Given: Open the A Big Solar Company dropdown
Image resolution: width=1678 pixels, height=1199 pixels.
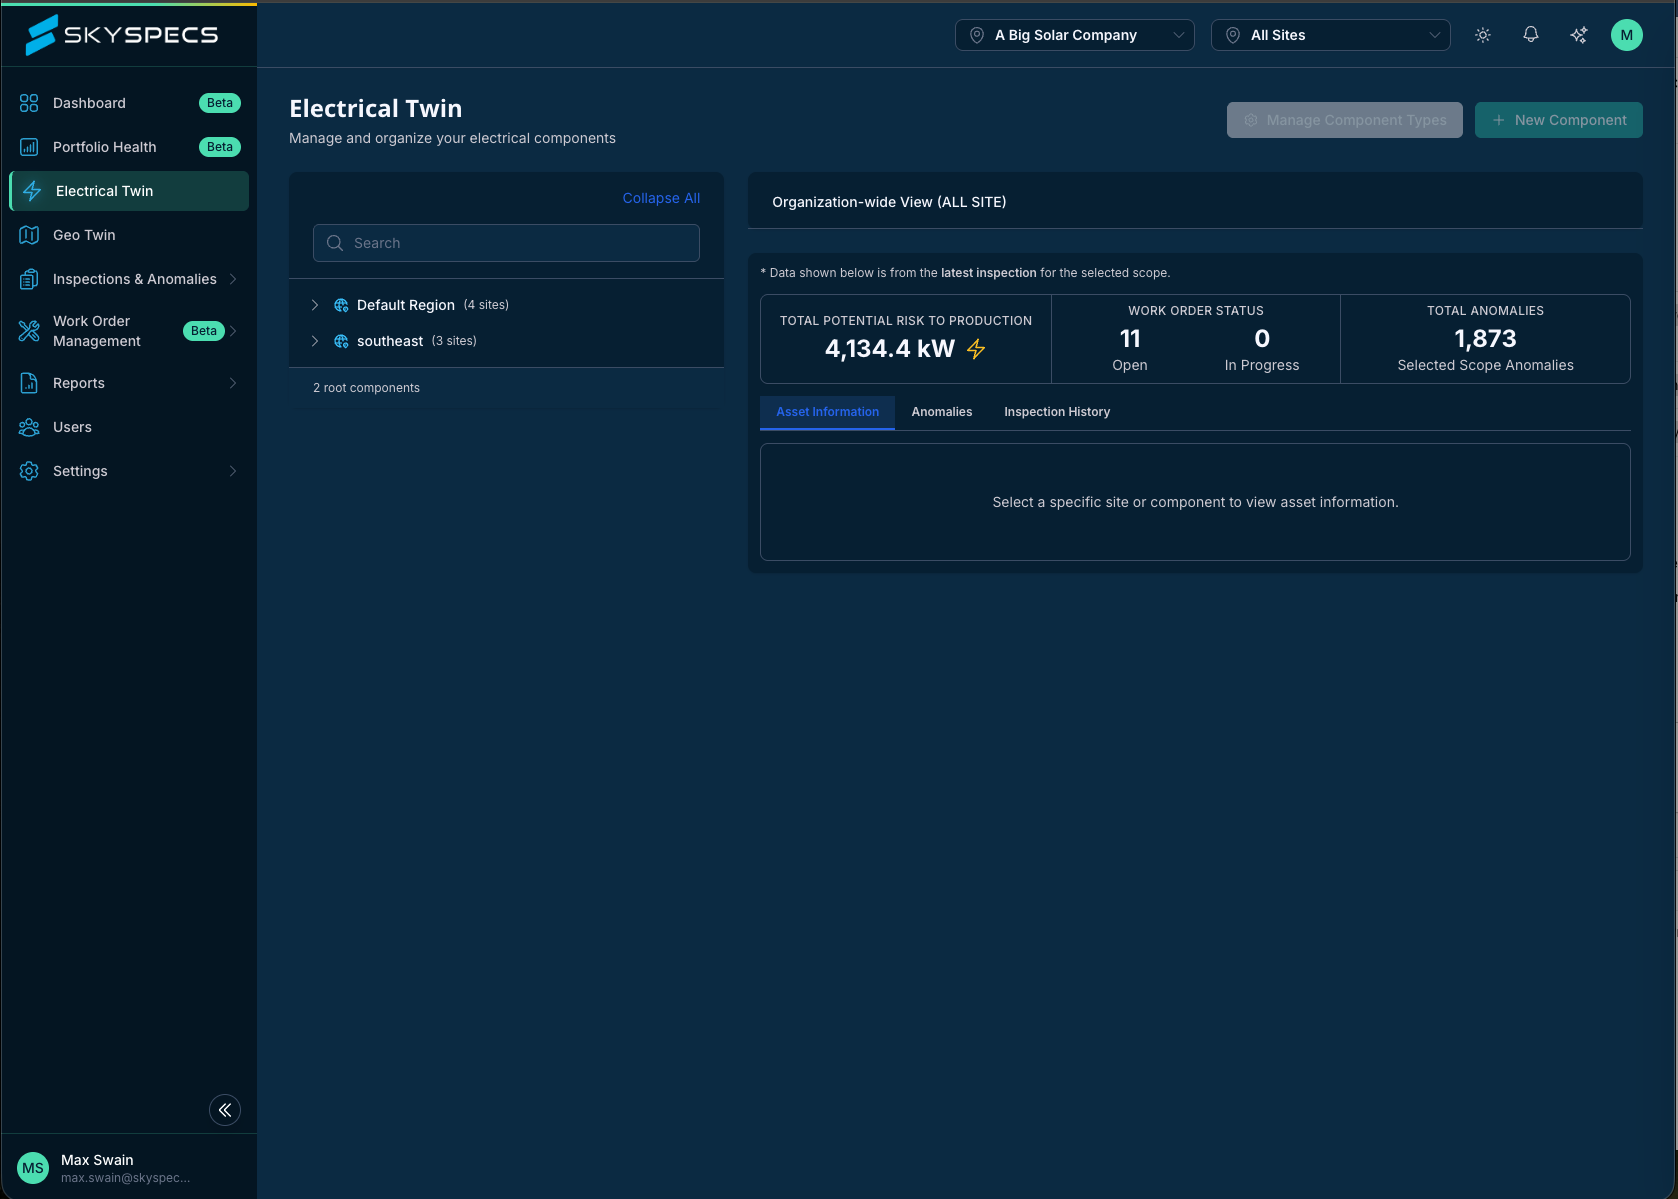Looking at the screenshot, I should [x=1075, y=35].
